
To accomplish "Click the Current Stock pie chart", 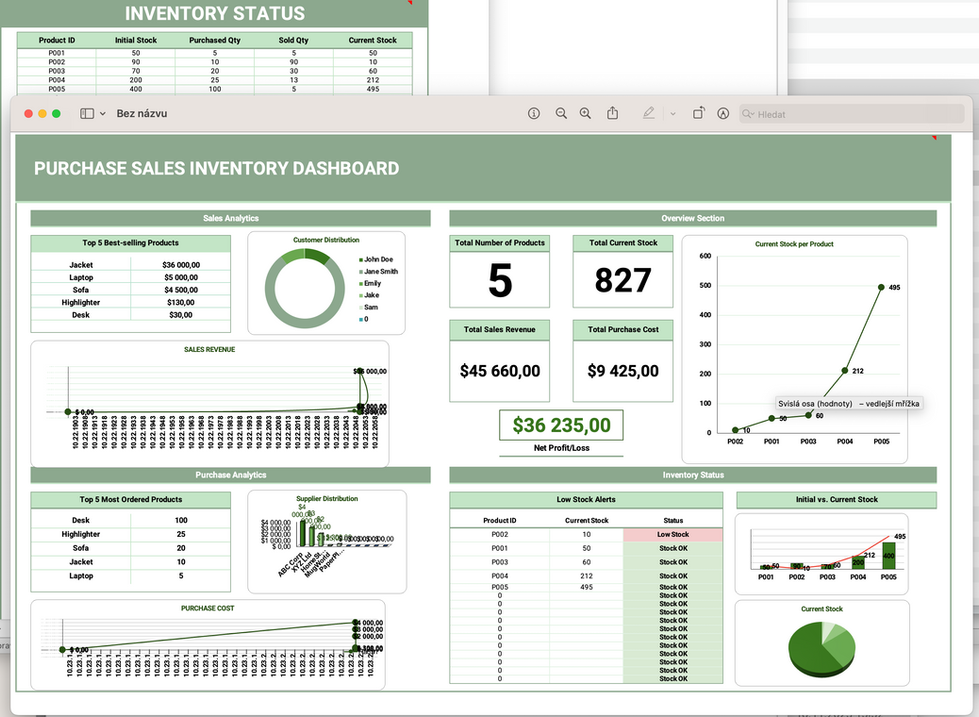I will point(822,650).
